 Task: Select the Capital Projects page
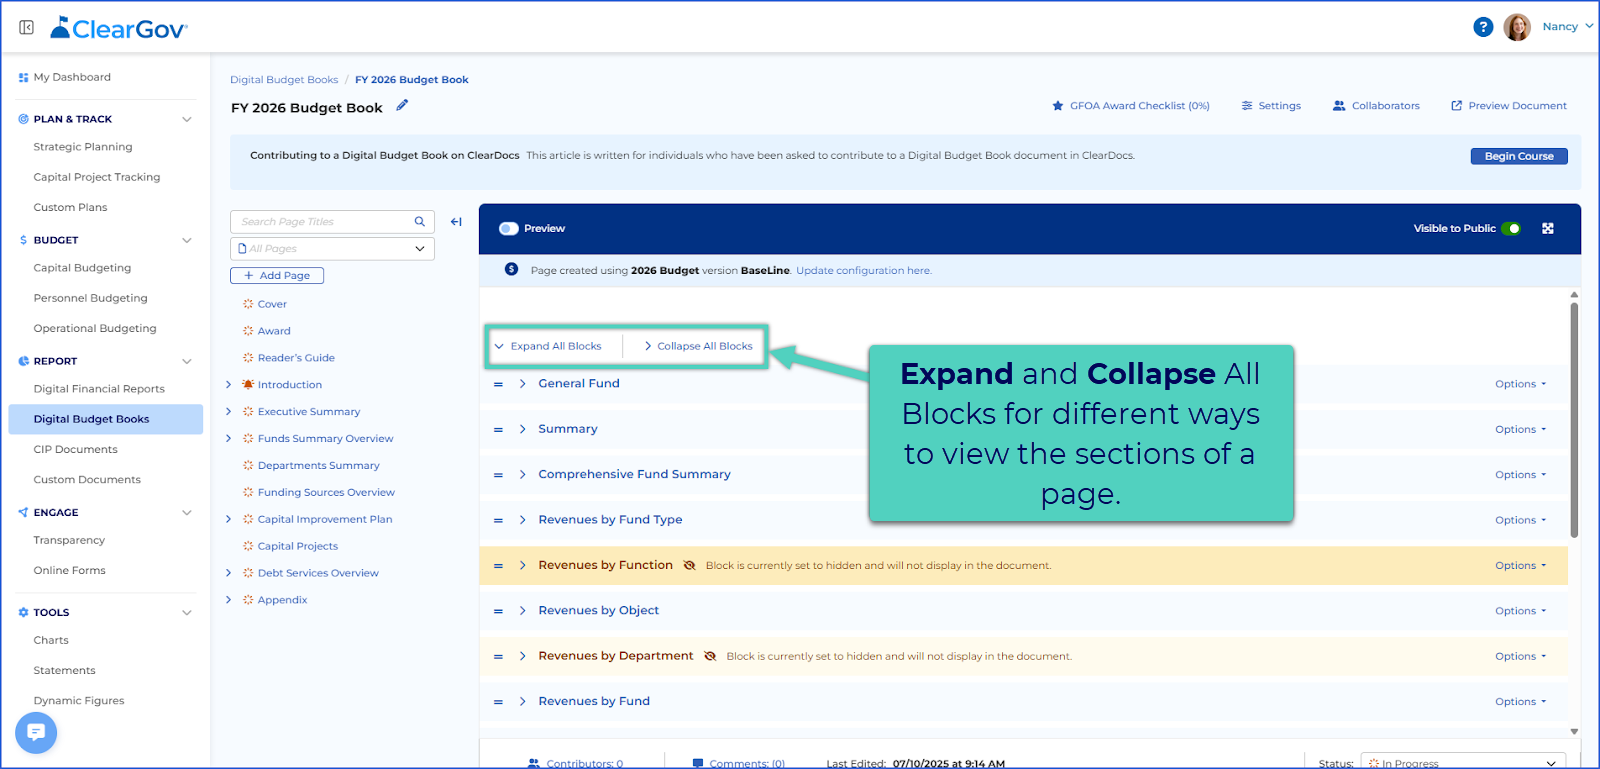pyautogui.click(x=298, y=547)
